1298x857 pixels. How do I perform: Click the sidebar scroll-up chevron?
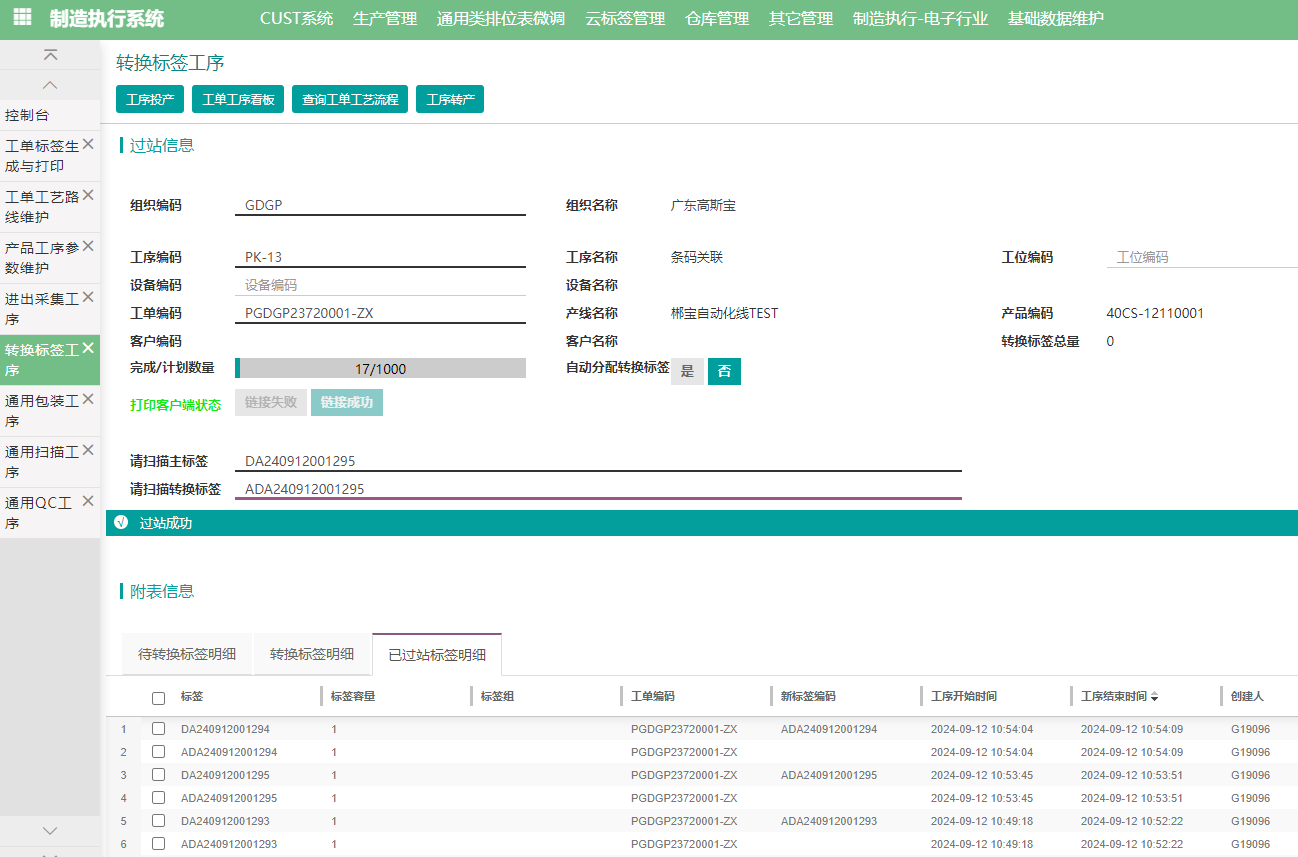coord(50,85)
